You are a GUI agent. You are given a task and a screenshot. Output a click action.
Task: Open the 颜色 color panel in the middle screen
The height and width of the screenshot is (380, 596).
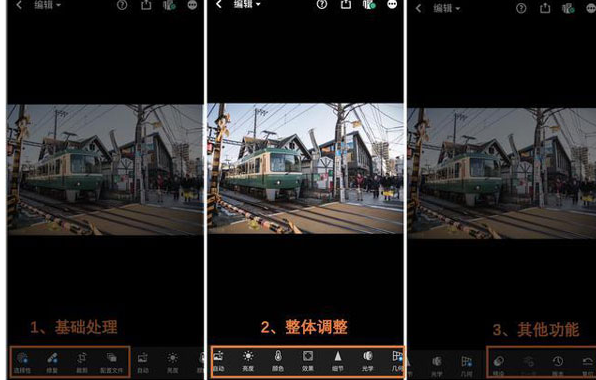278,361
